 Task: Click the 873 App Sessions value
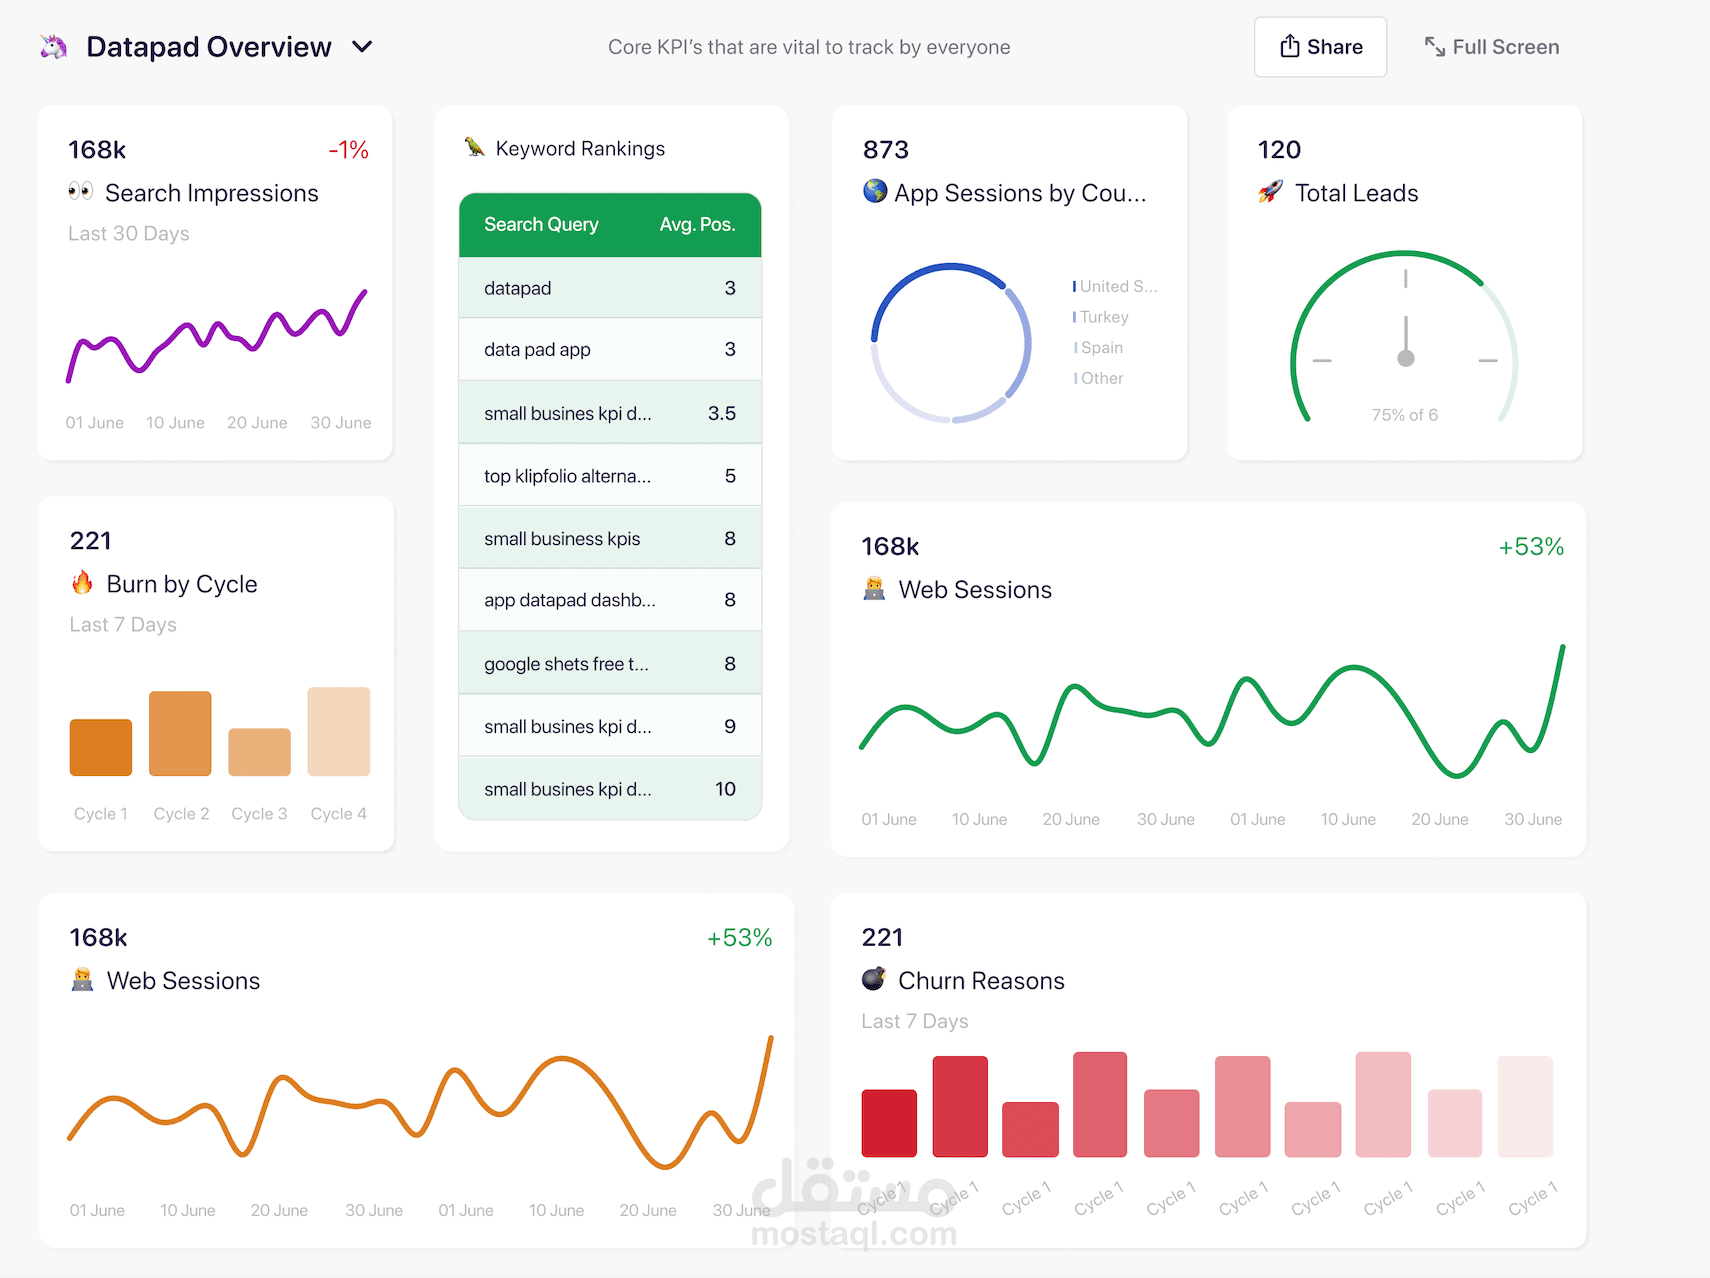886,150
